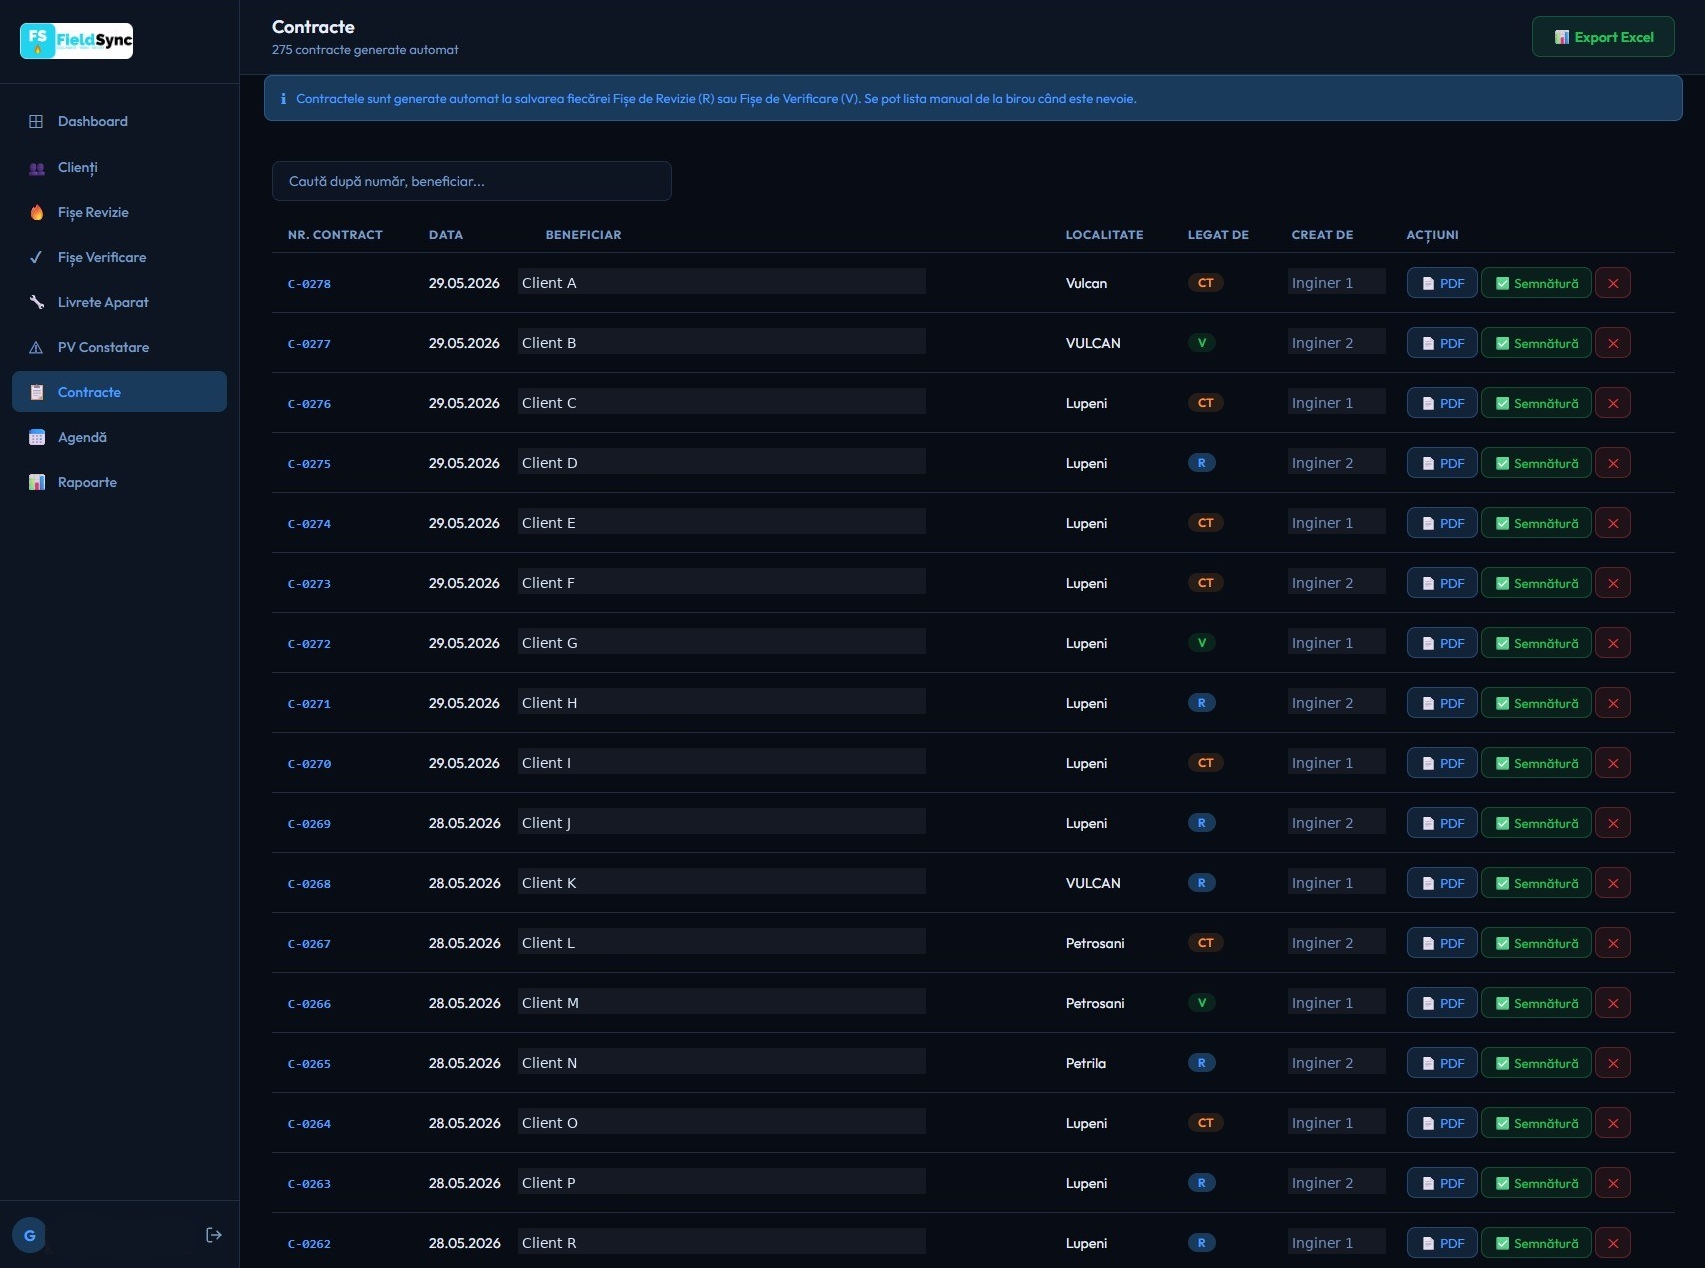
Task: Open PDF for contract C-0271
Action: point(1442,703)
